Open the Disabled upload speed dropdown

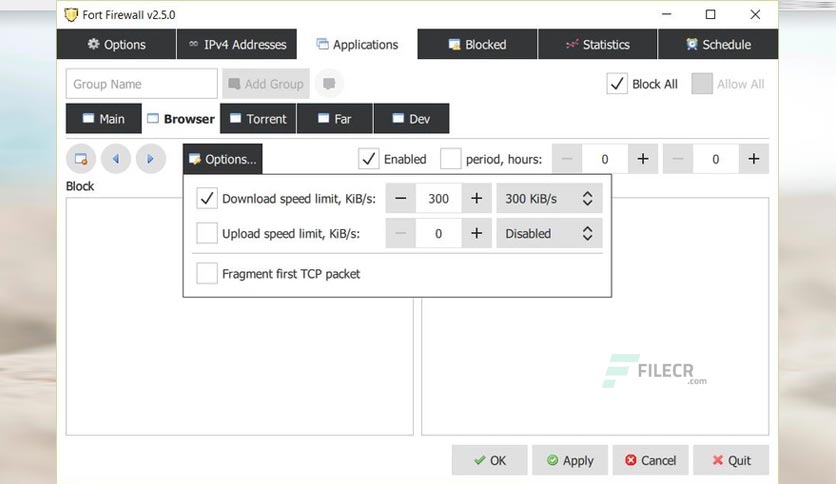coord(549,233)
